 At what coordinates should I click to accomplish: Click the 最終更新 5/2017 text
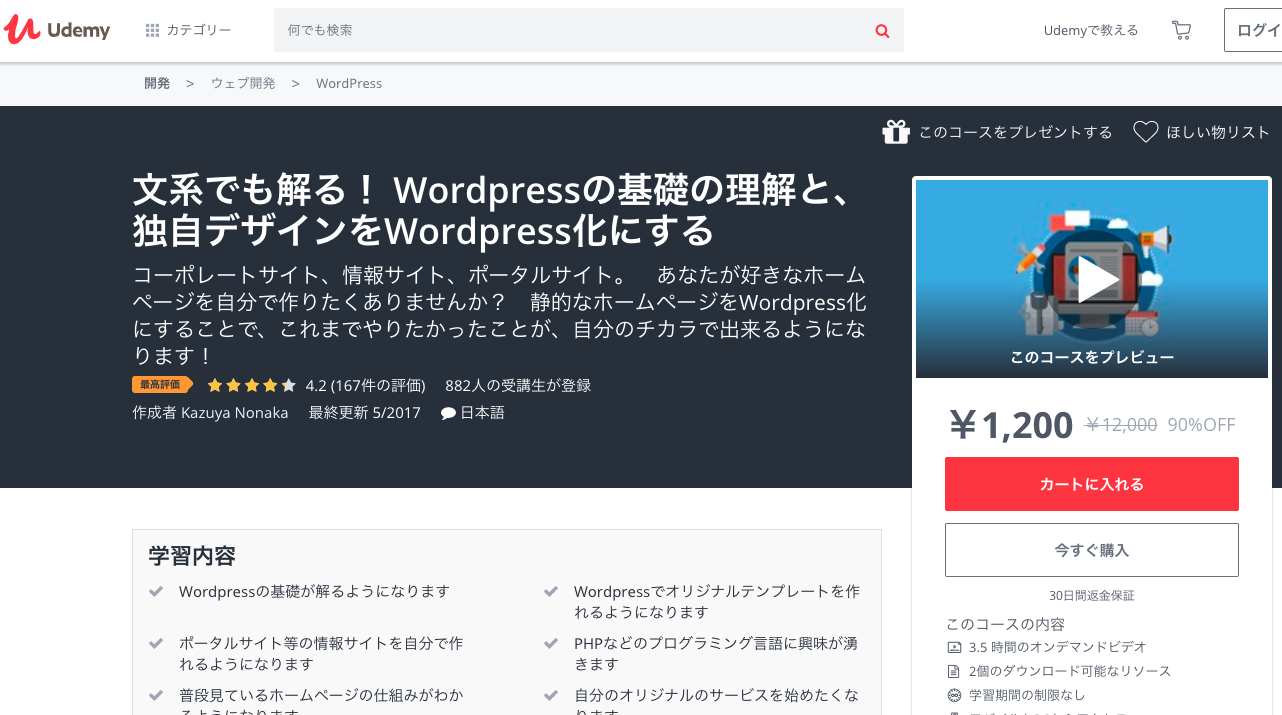(365, 412)
